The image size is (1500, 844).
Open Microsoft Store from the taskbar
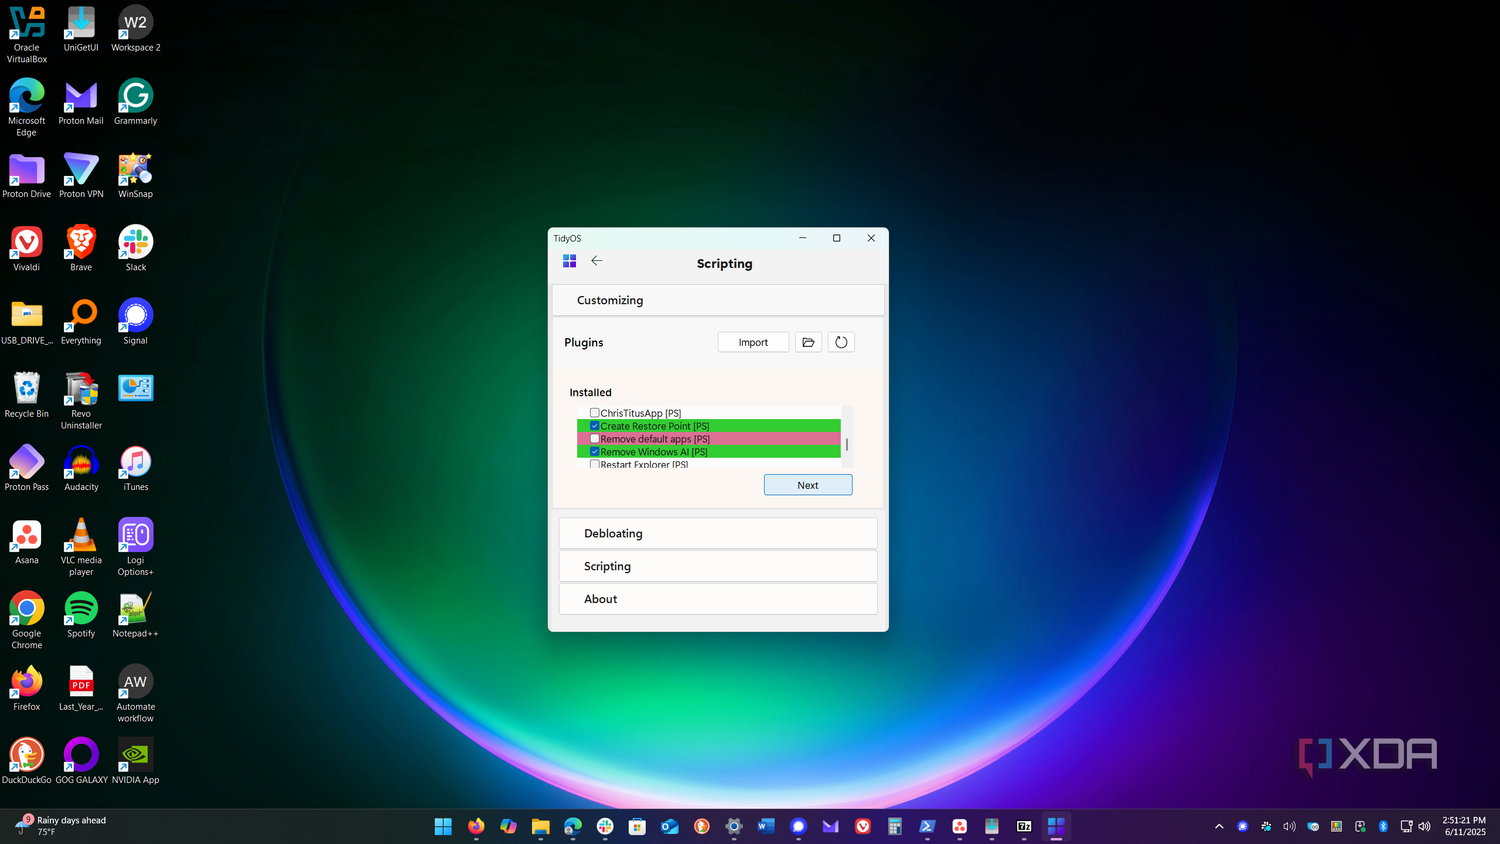point(637,826)
